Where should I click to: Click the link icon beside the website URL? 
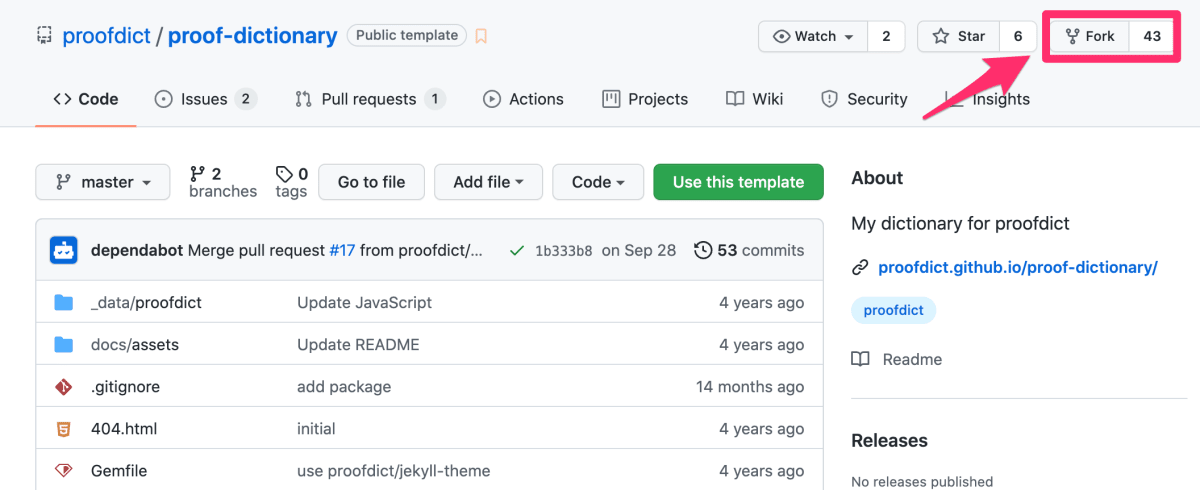tap(860, 267)
